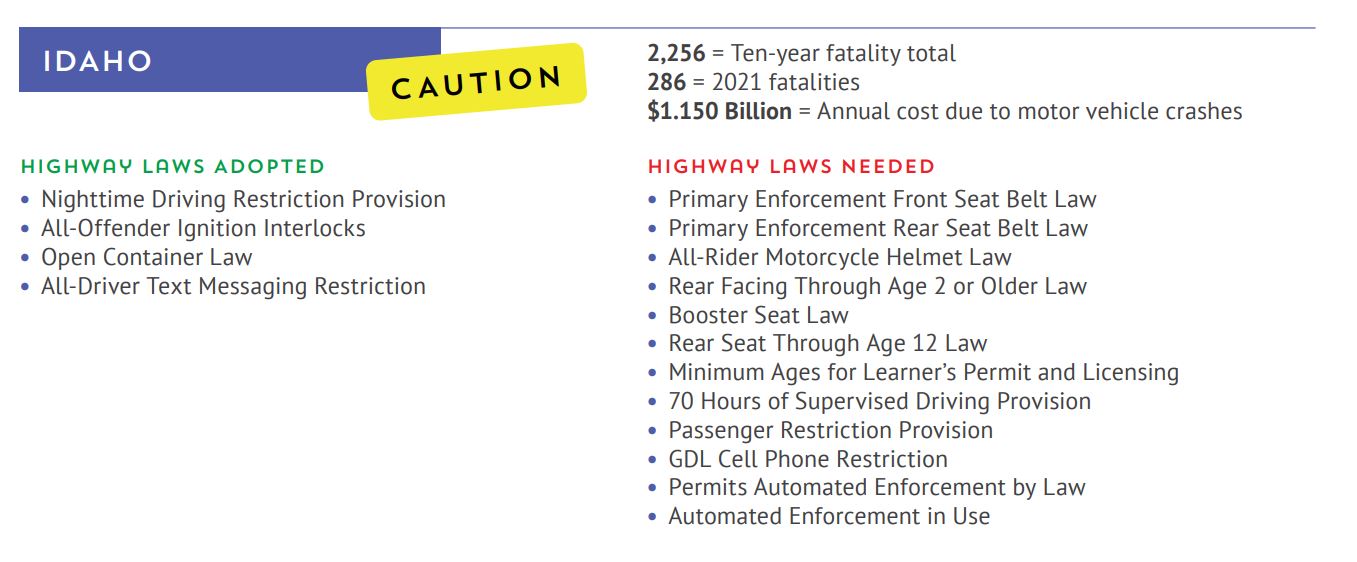Select All-Offender Ignition Interlocks item
The image size is (1357, 562).
pyautogui.click(x=203, y=229)
